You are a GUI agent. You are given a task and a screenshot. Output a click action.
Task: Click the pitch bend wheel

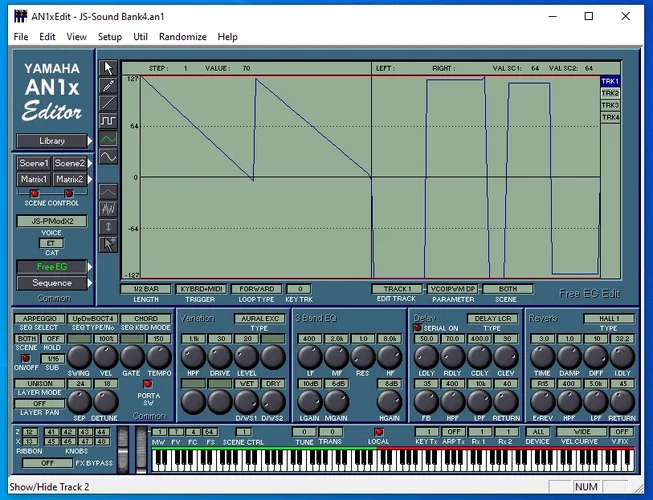[x=123, y=449]
